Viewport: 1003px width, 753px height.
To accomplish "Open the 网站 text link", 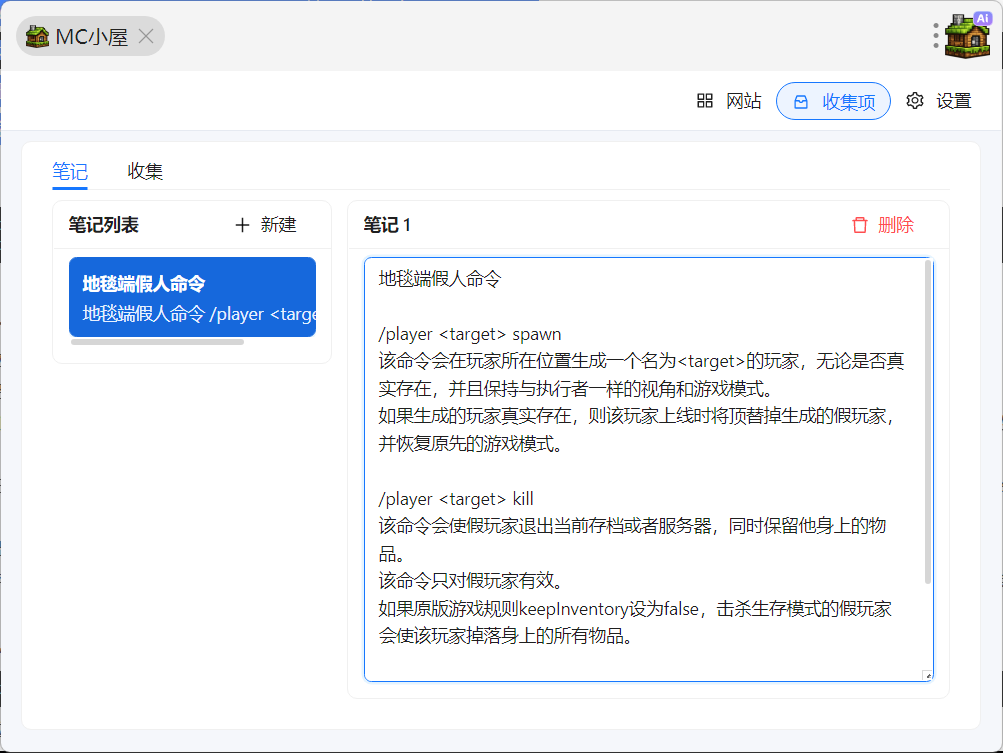I will pyautogui.click(x=743, y=101).
